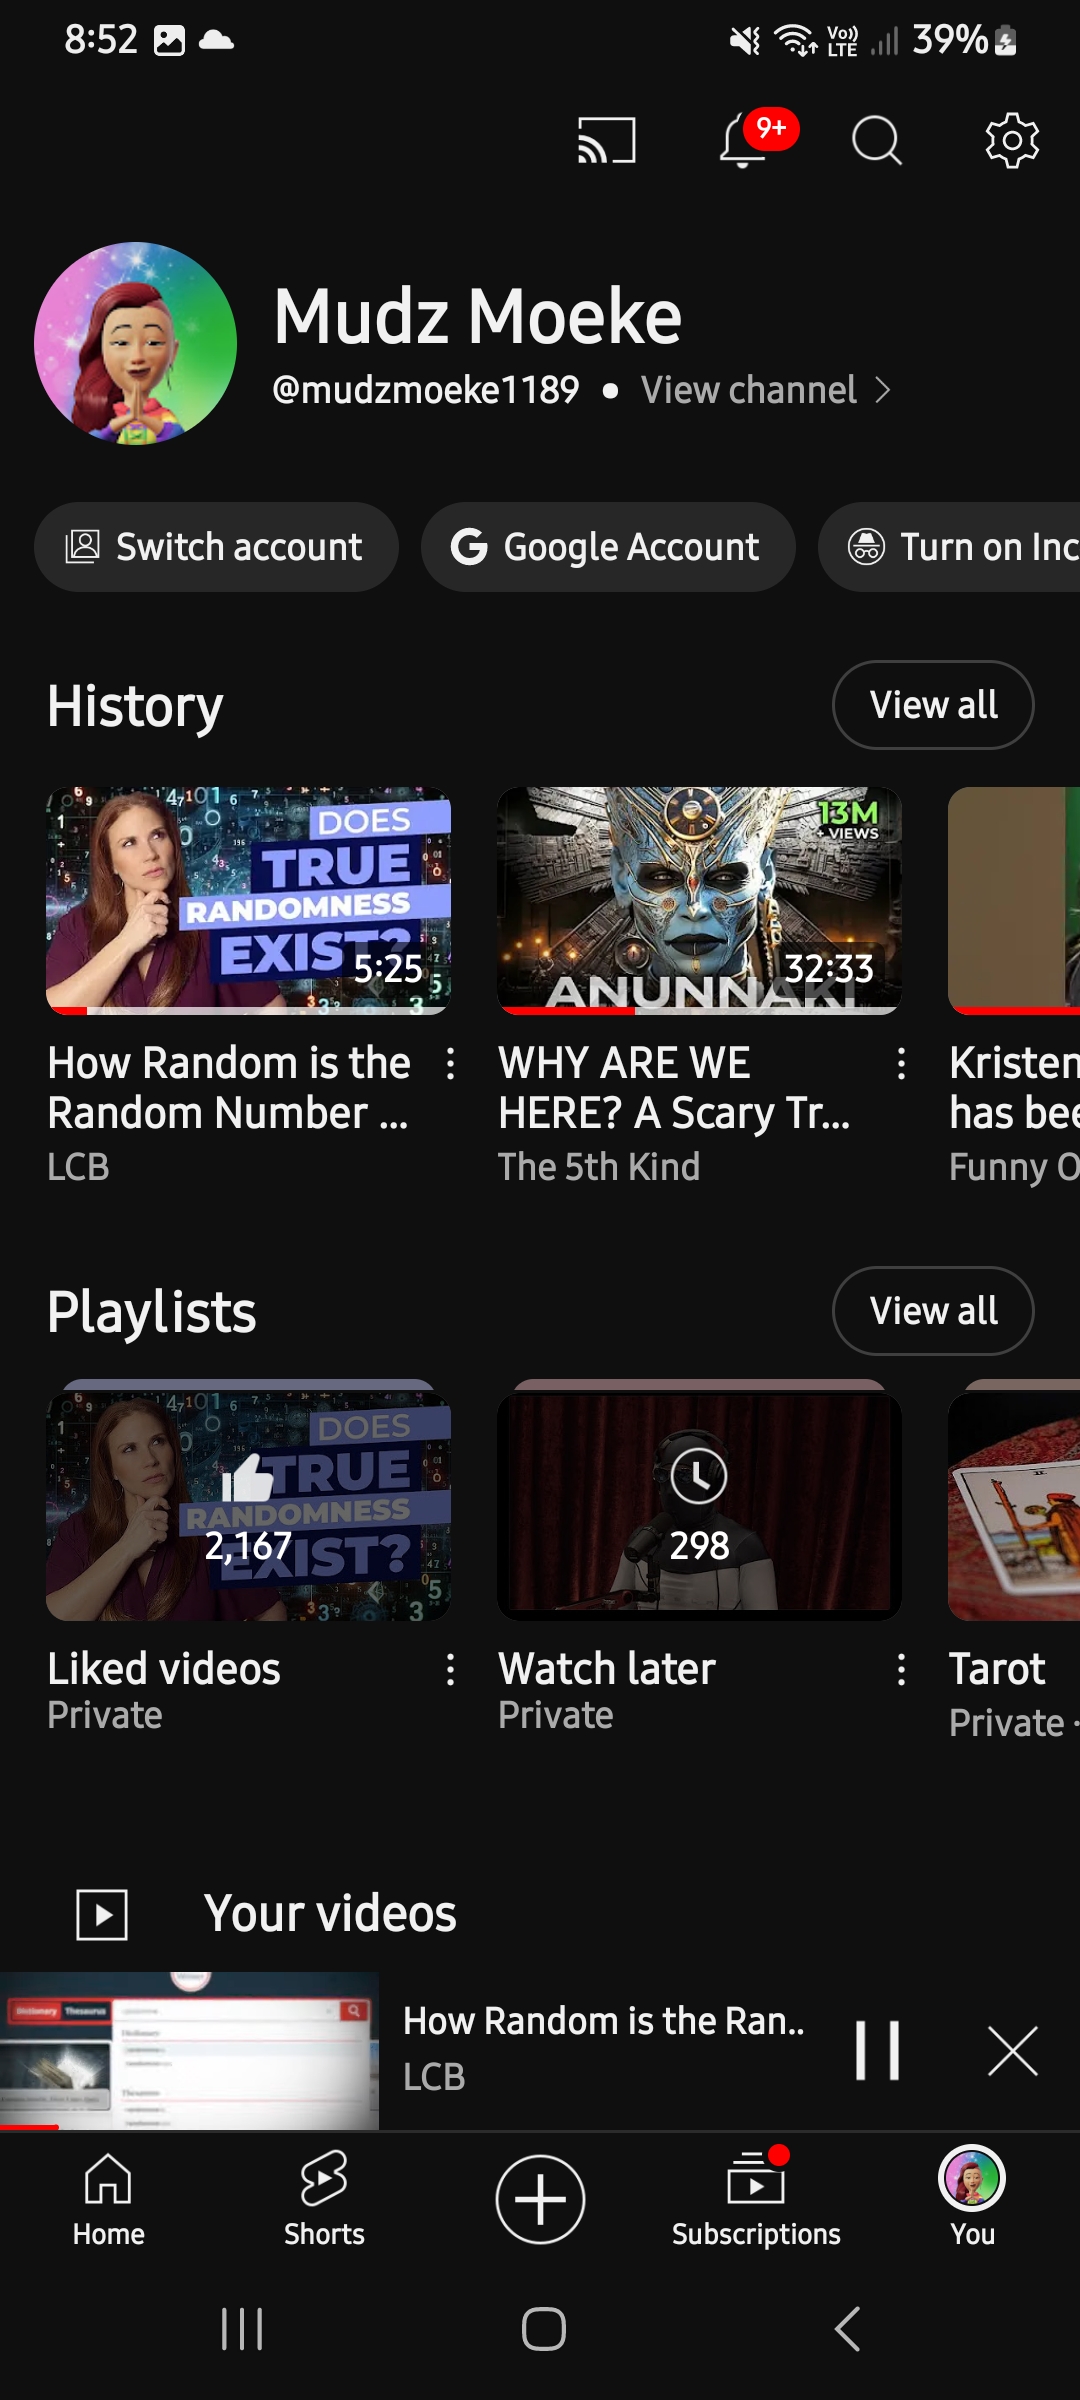The image size is (1080, 2400).
Task: Tap the channel name The 5th Kind
Action: click(599, 1167)
